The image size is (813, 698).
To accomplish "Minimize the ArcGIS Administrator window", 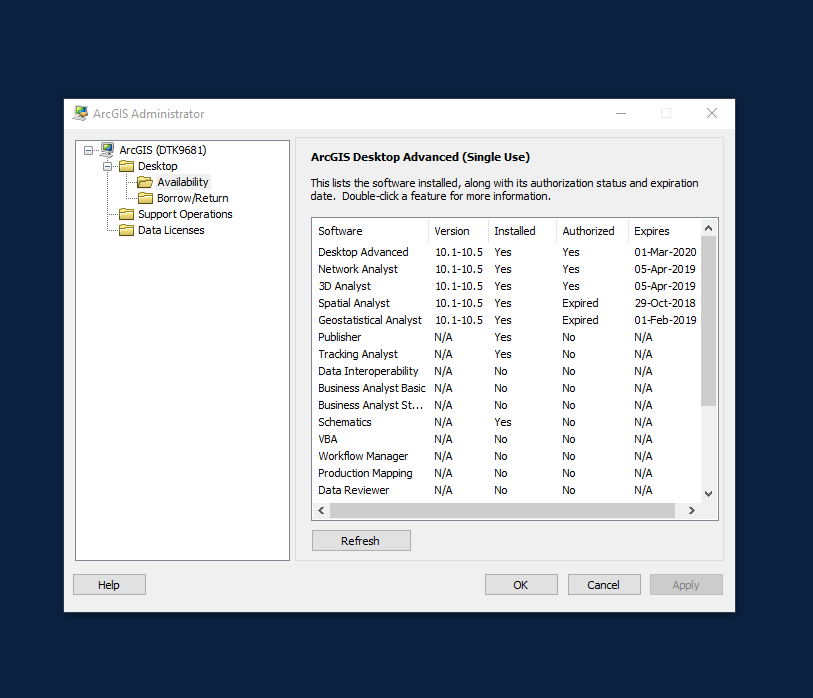I will click(x=621, y=113).
